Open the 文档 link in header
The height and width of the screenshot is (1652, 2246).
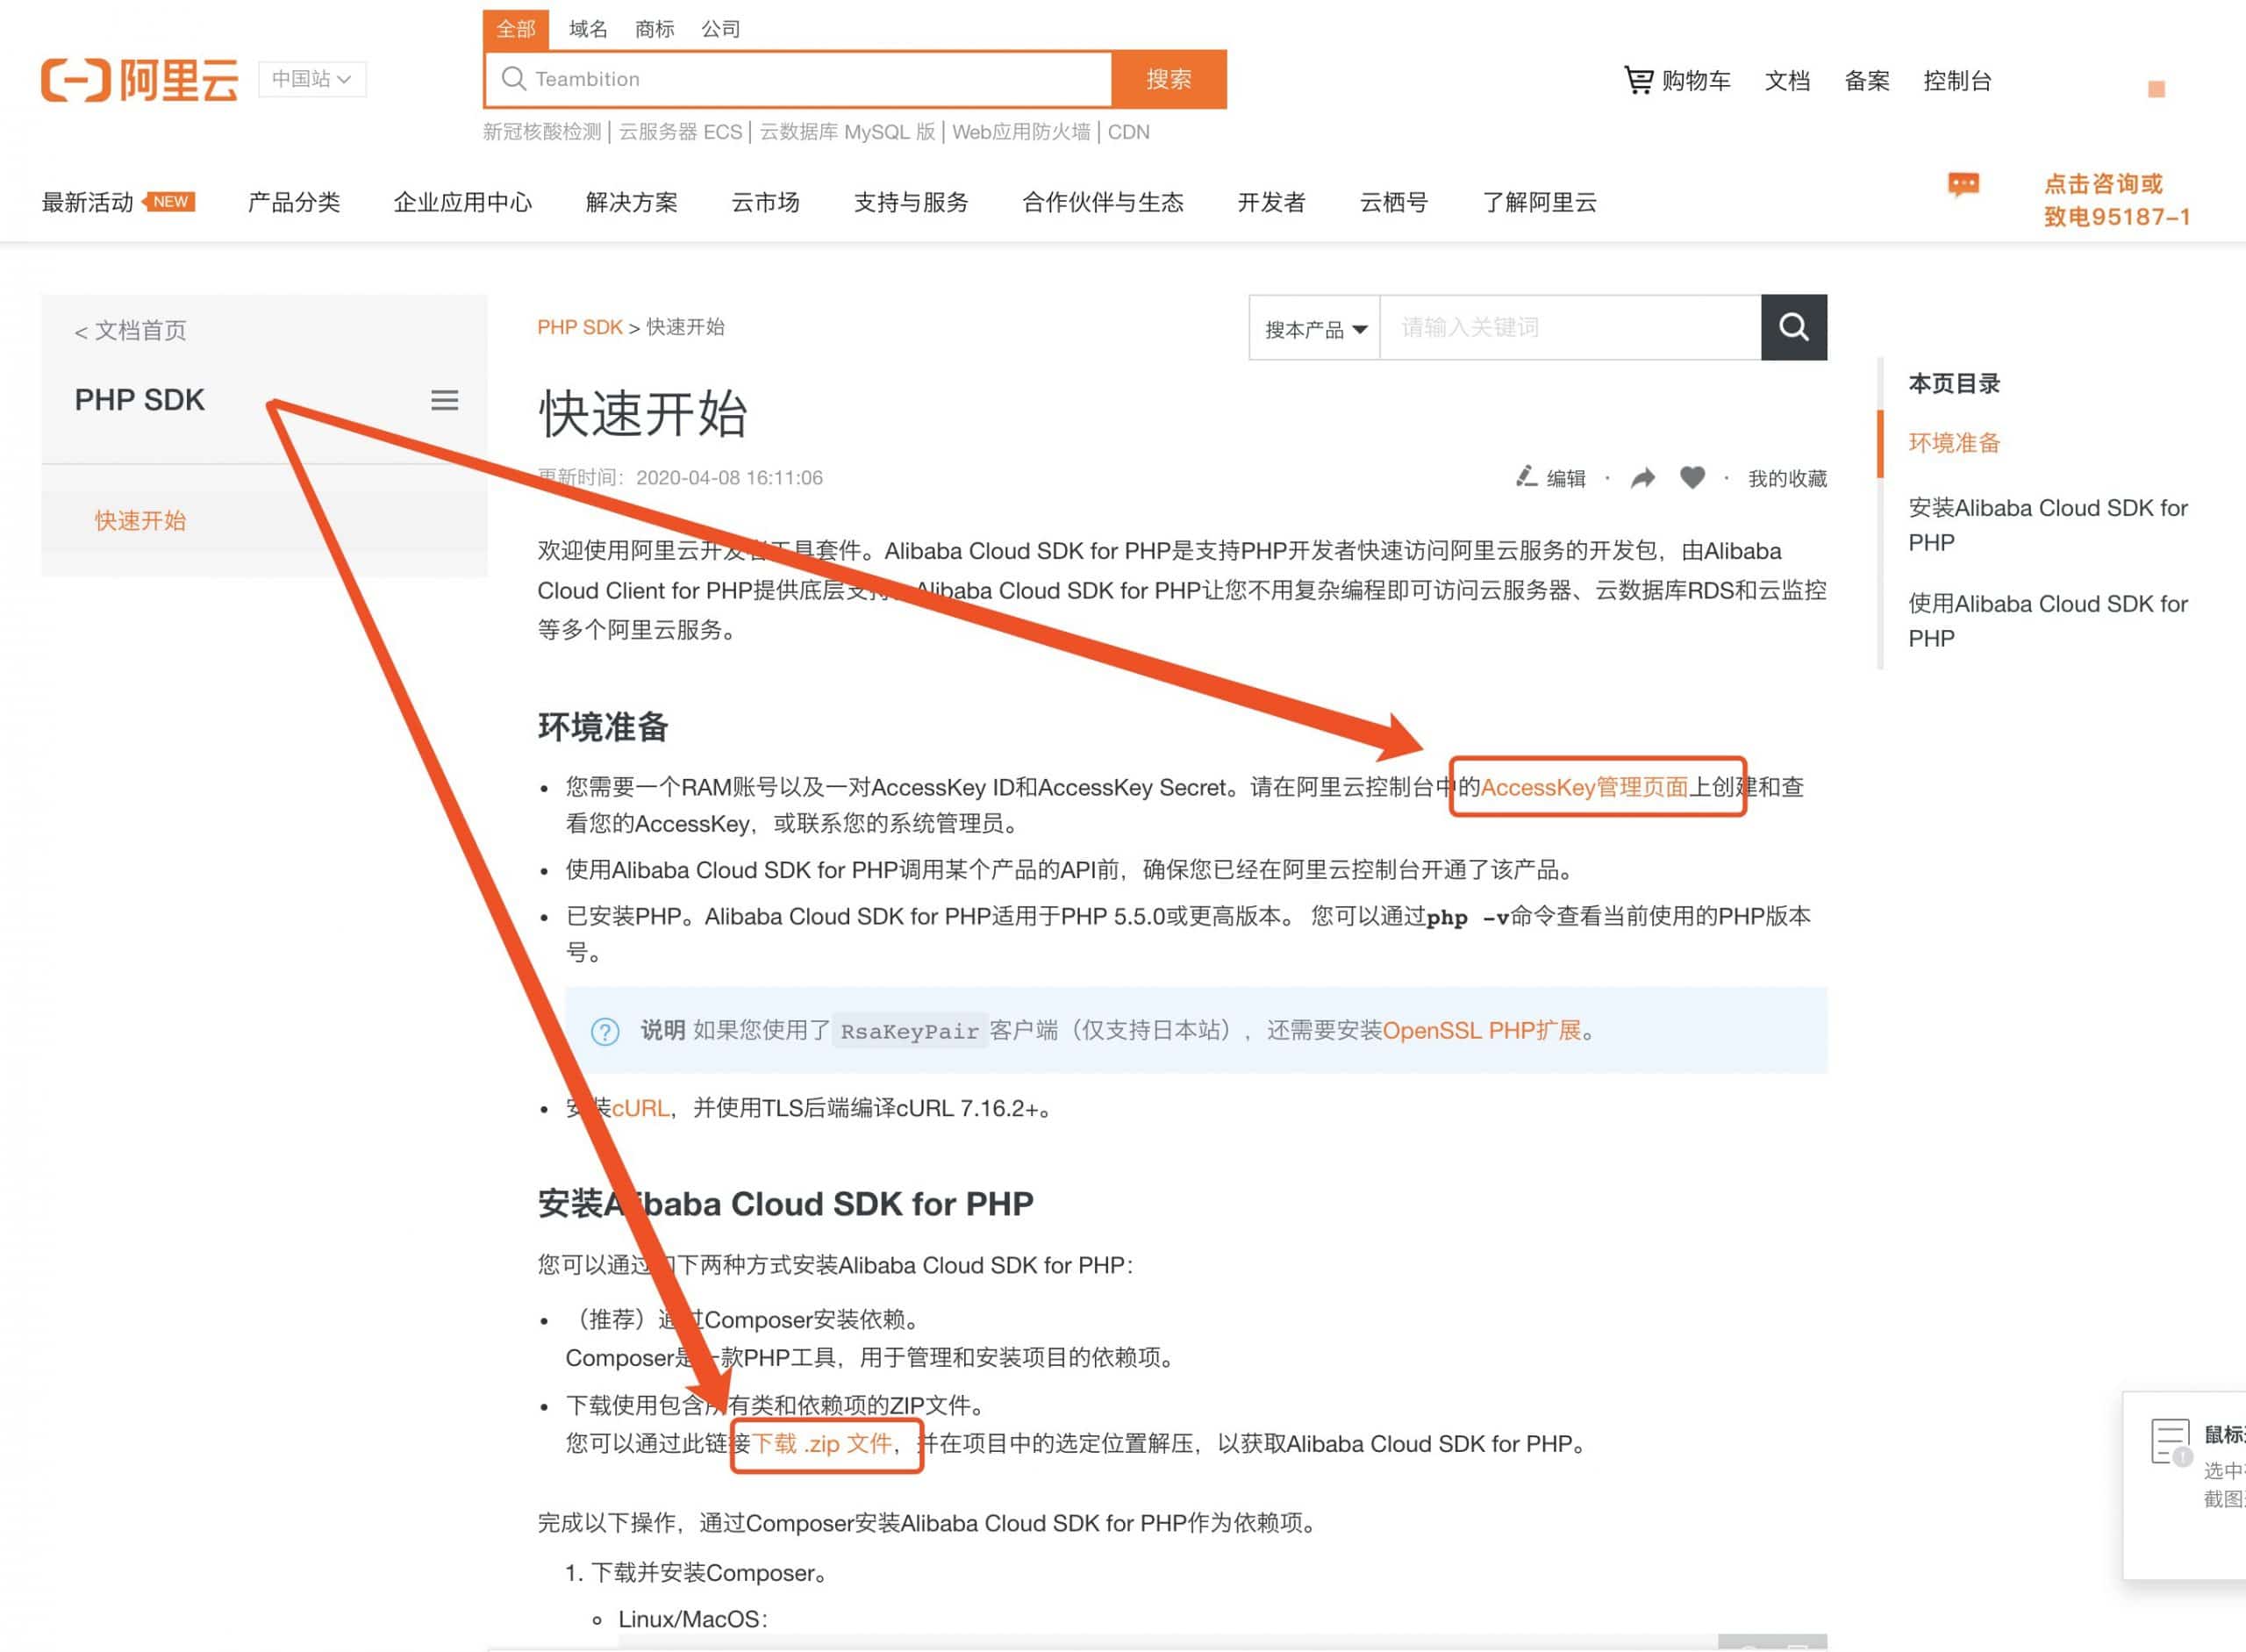click(x=1787, y=81)
